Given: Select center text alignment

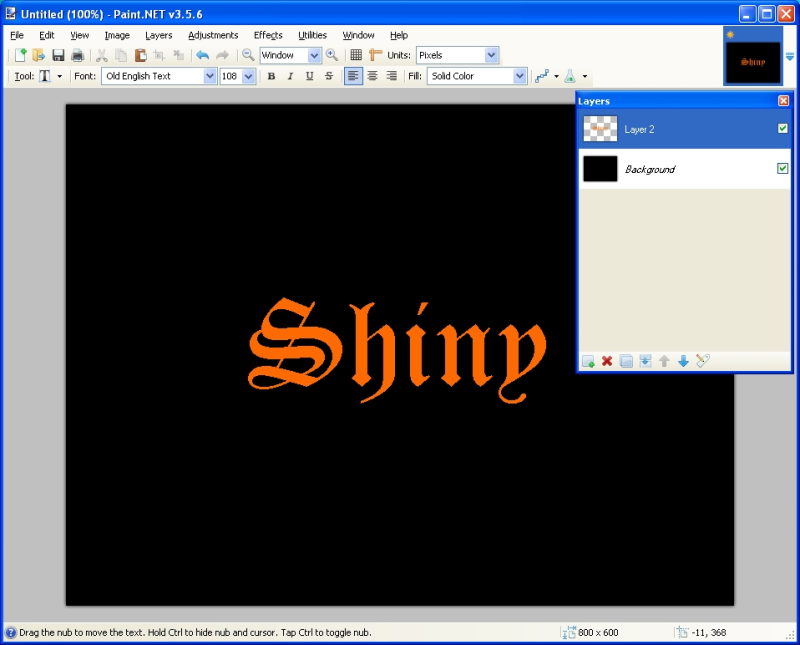Looking at the screenshot, I should click(371, 75).
